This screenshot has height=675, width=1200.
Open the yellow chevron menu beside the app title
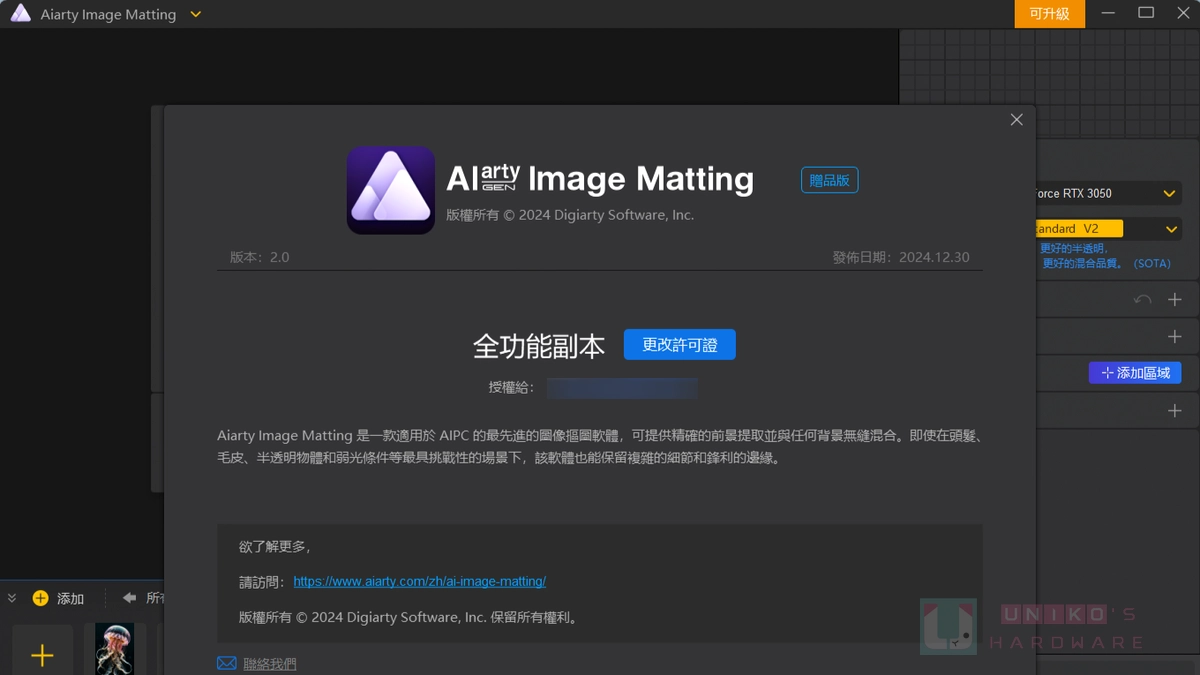coord(195,15)
